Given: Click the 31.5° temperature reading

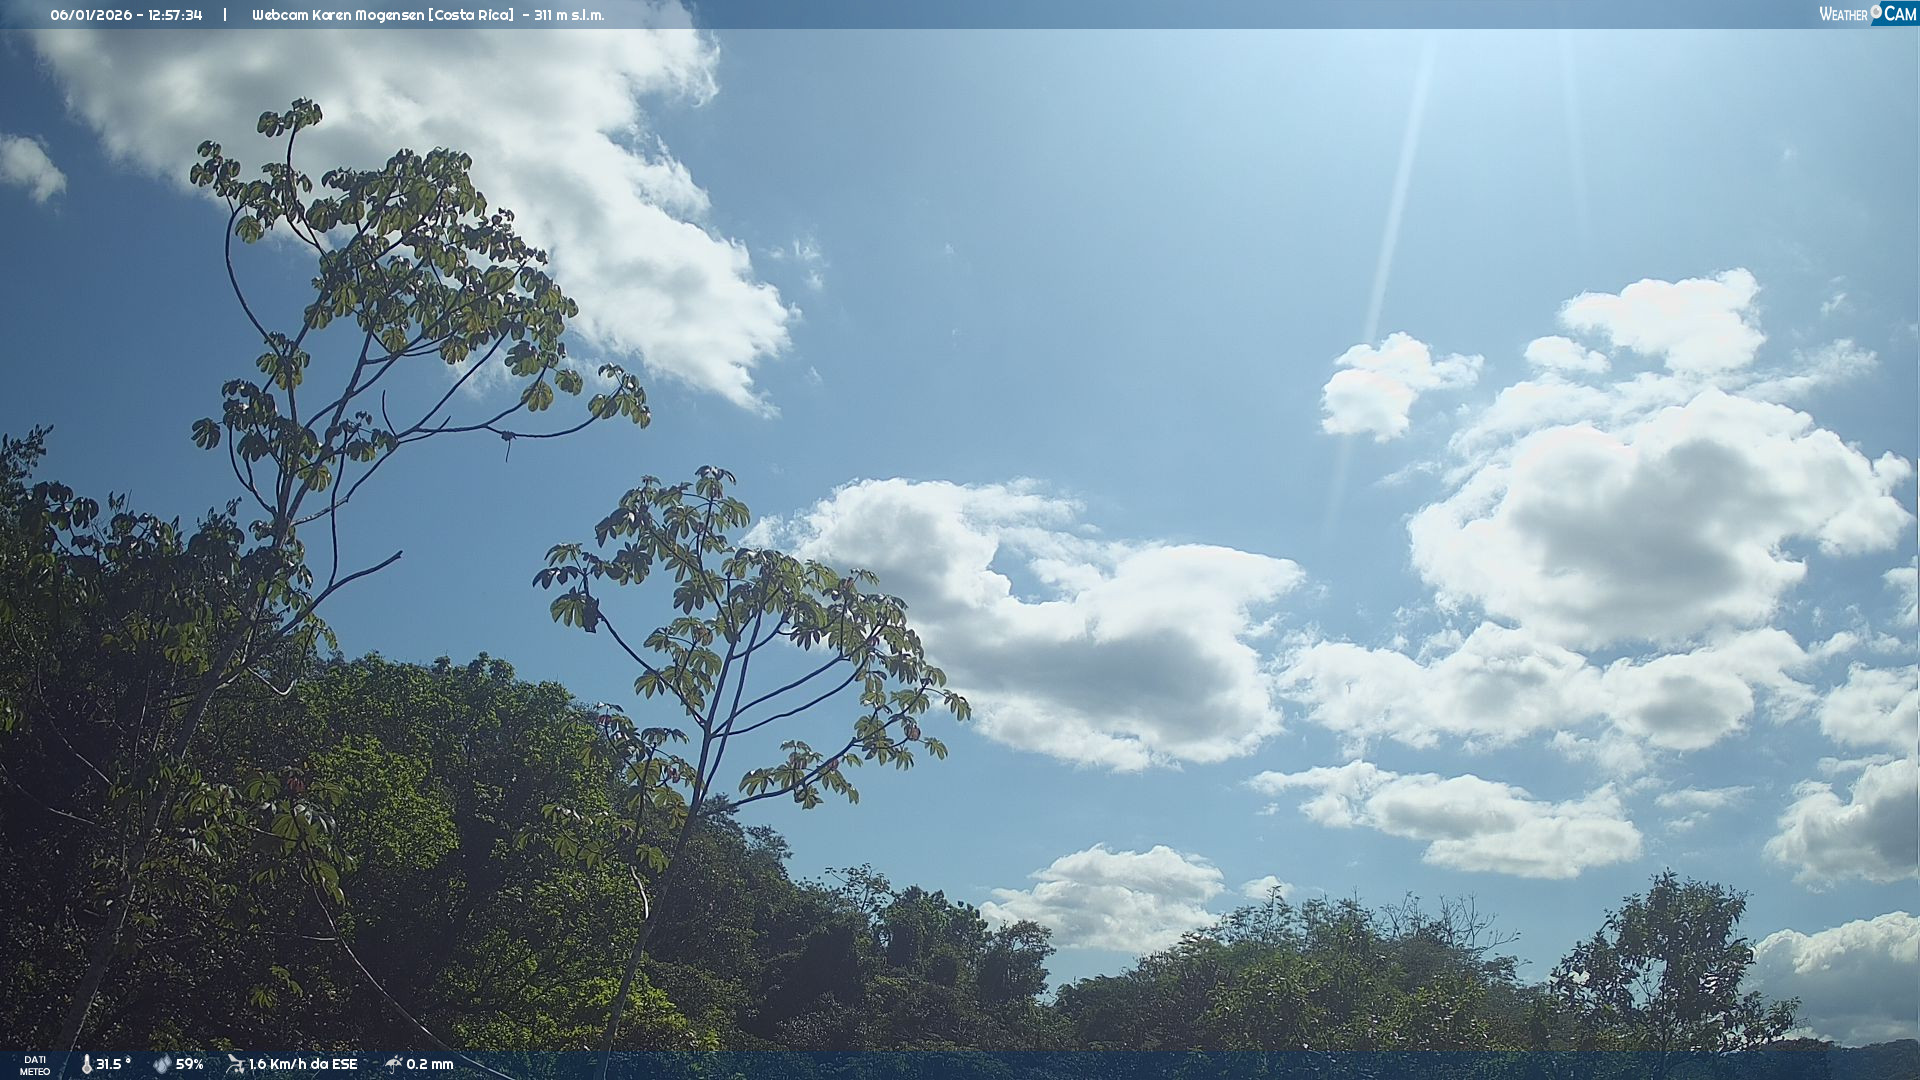Looking at the screenshot, I should click(x=113, y=1064).
